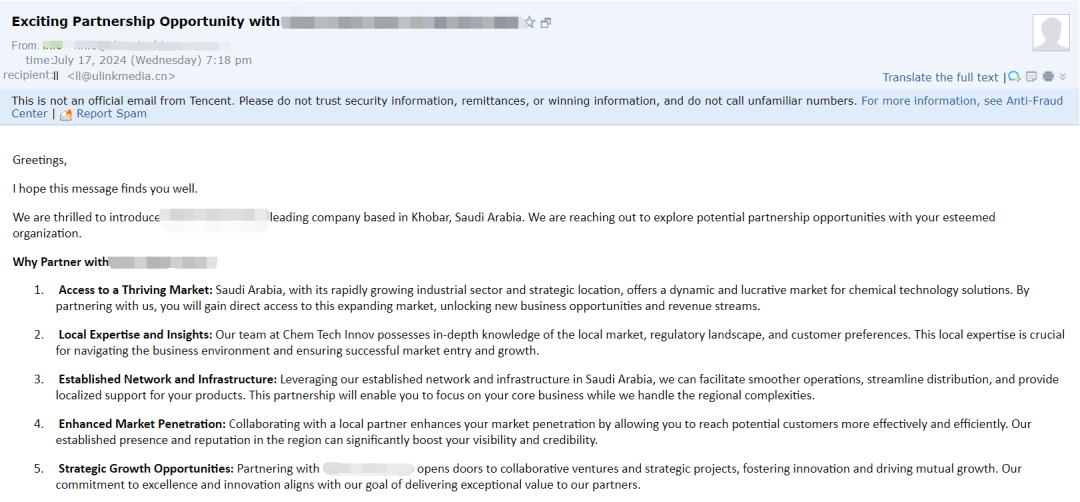Click the sender name in From field
1080x502 pixels.
coord(54,45)
